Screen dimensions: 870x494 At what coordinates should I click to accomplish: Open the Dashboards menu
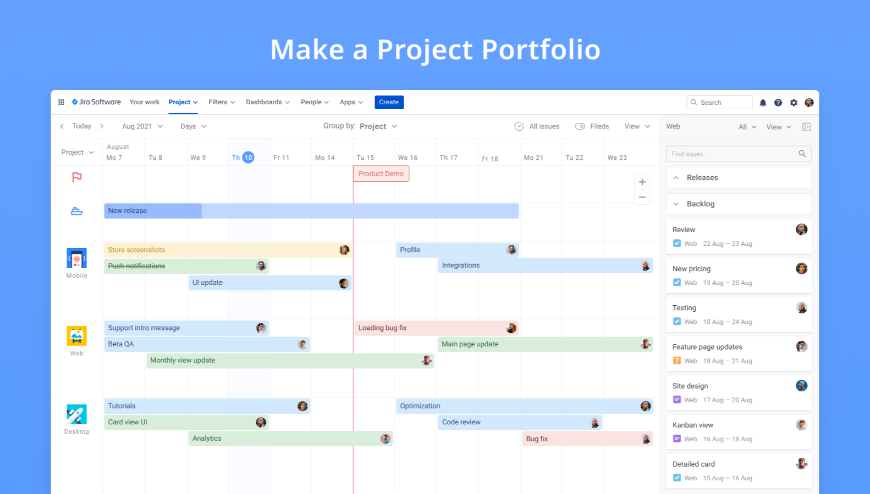(268, 102)
